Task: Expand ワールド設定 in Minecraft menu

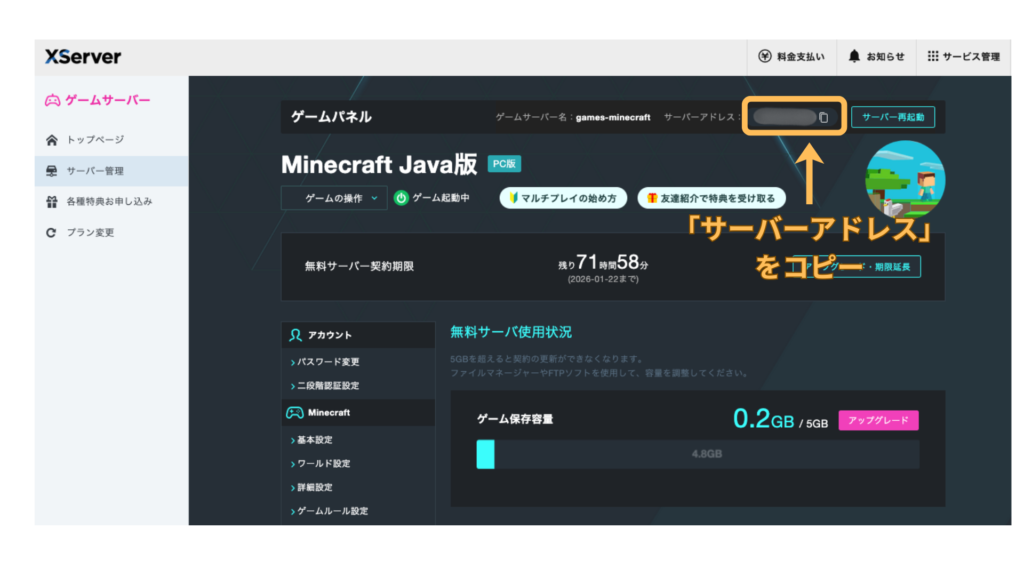Action: pyautogui.click(x=323, y=464)
